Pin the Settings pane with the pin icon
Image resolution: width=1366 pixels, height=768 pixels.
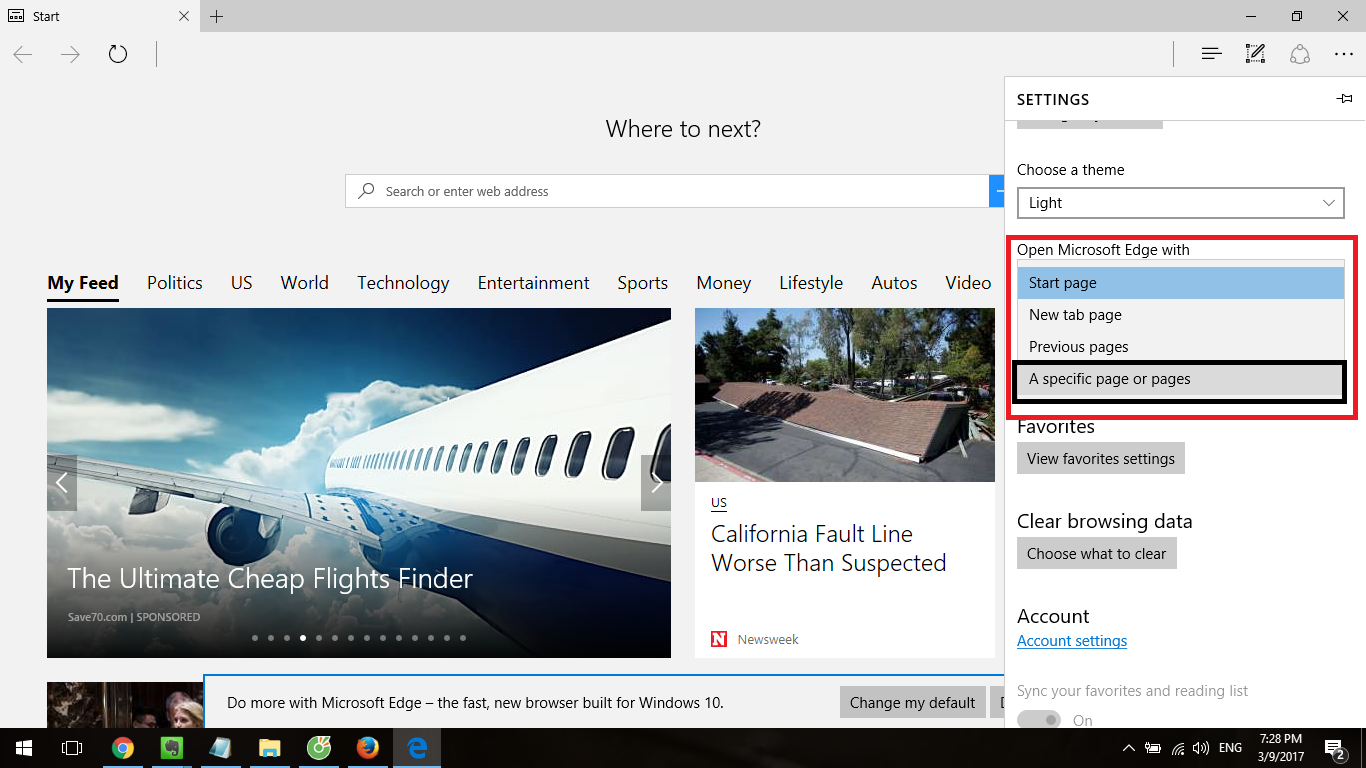(1344, 99)
